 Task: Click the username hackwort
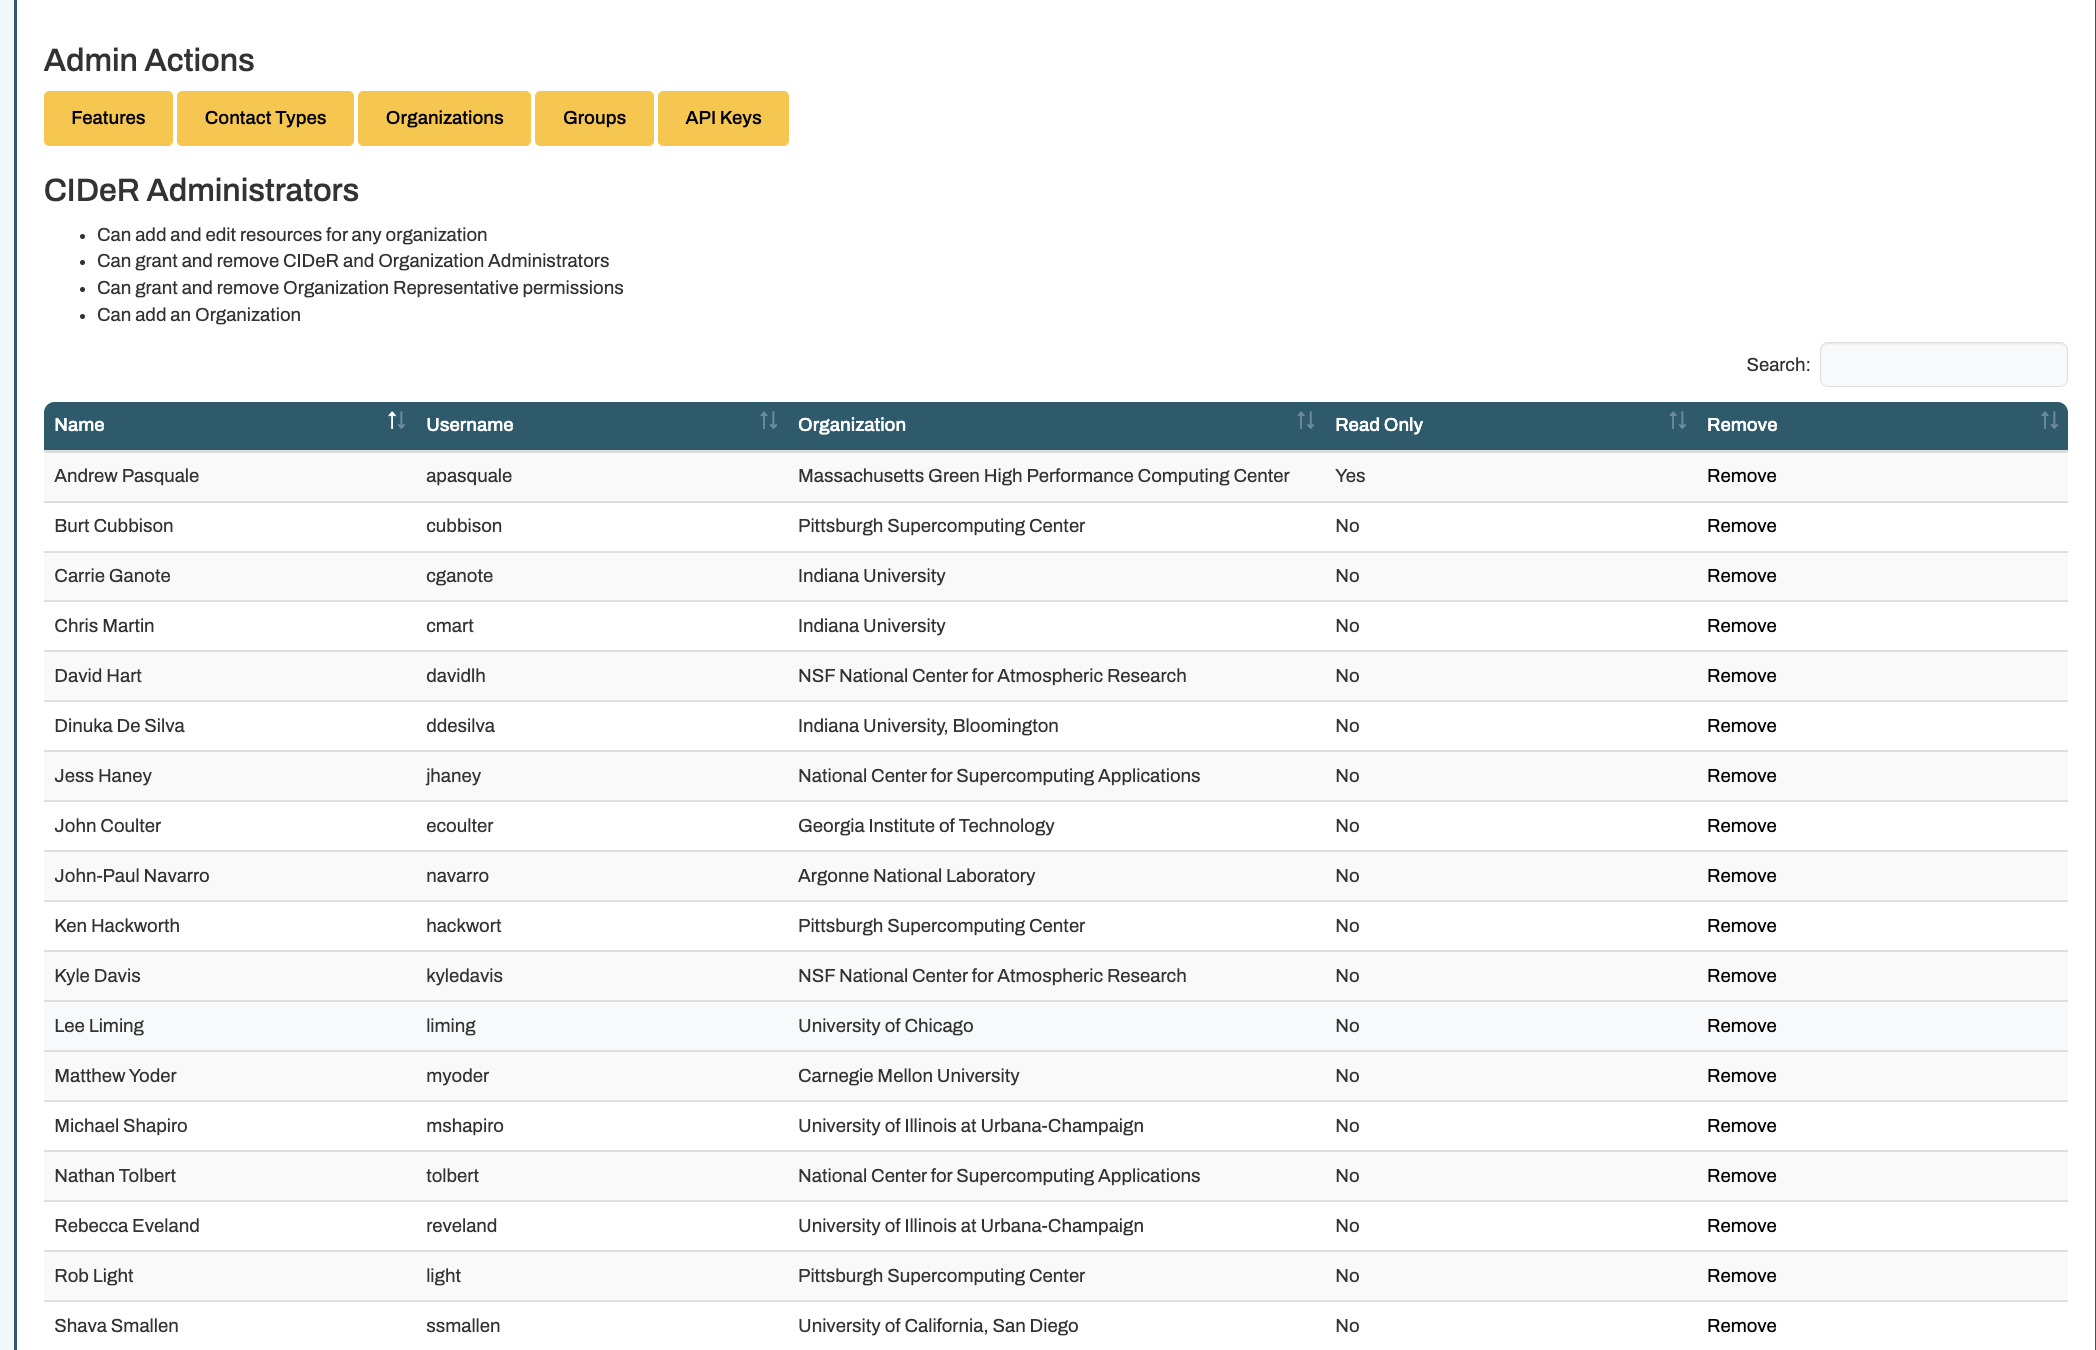(x=463, y=926)
